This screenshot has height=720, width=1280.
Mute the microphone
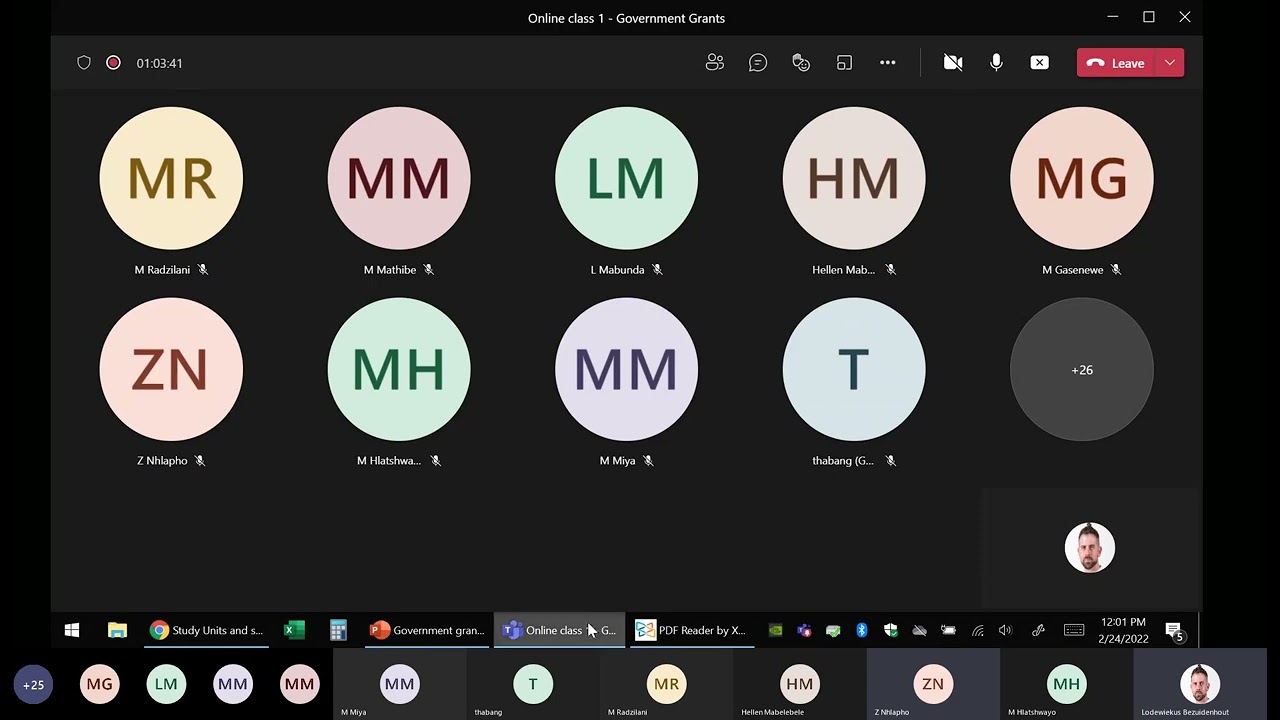click(996, 63)
